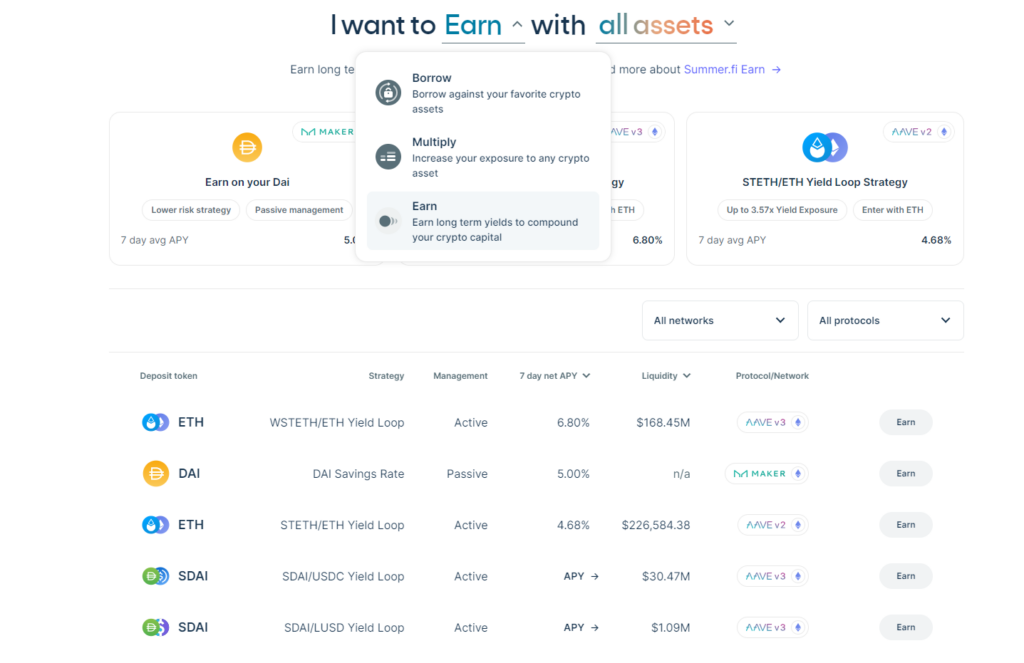This screenshot has height=663, width=1024.
Task: Click the Maker protocol badge in the DAI Savings row
Action: click(x=766, y=473)
